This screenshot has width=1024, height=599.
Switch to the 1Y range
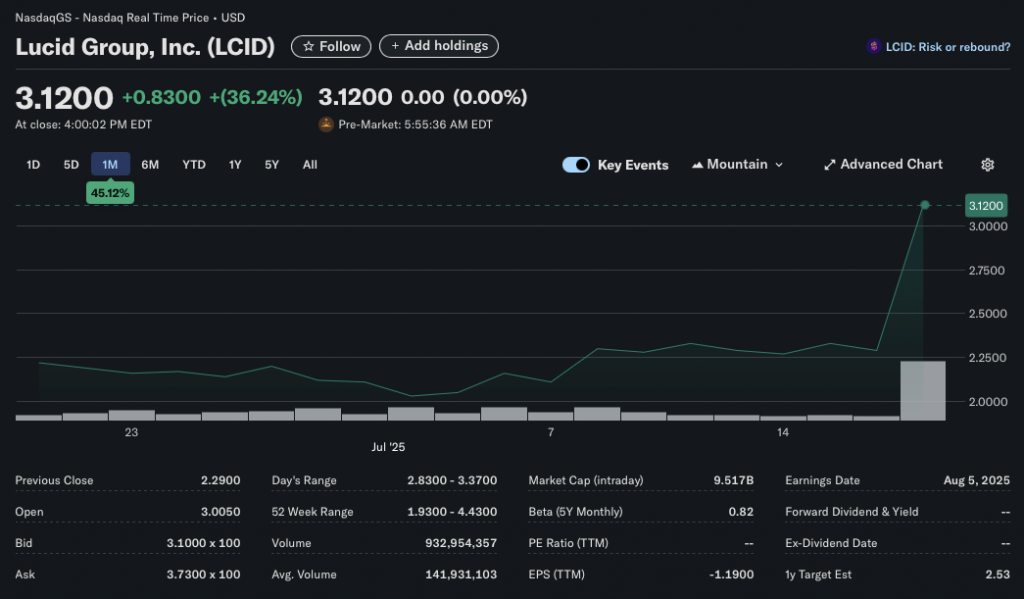tap(235, 165)
